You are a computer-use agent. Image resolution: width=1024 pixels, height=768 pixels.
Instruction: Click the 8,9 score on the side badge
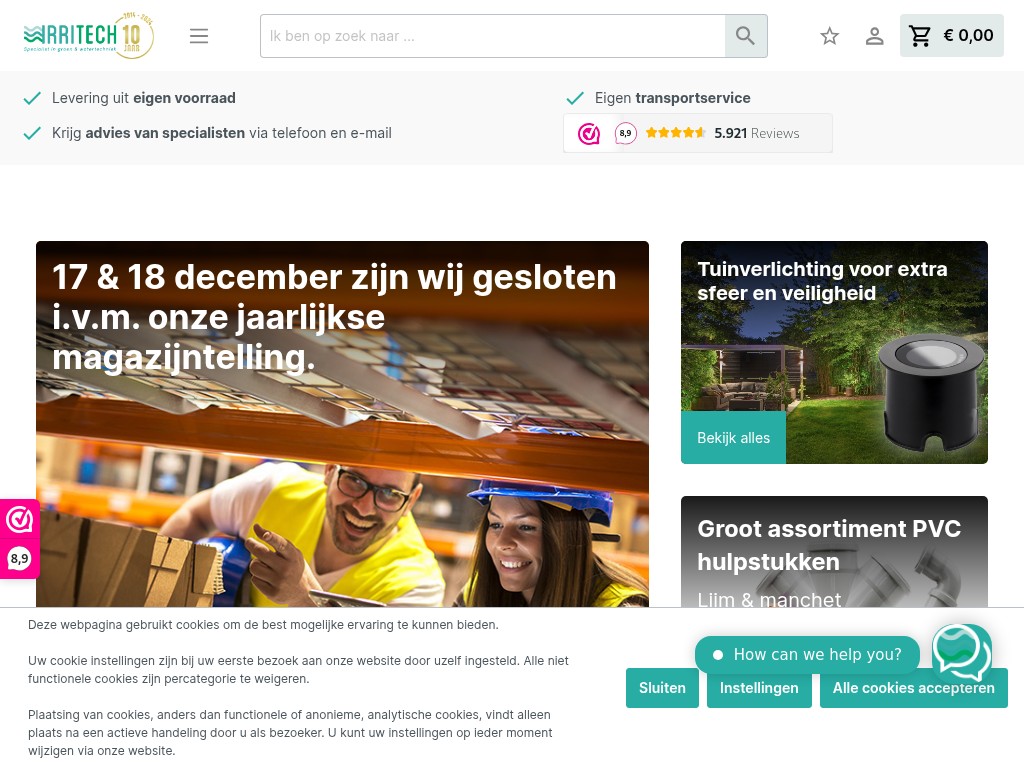click(x=20, y=559)
